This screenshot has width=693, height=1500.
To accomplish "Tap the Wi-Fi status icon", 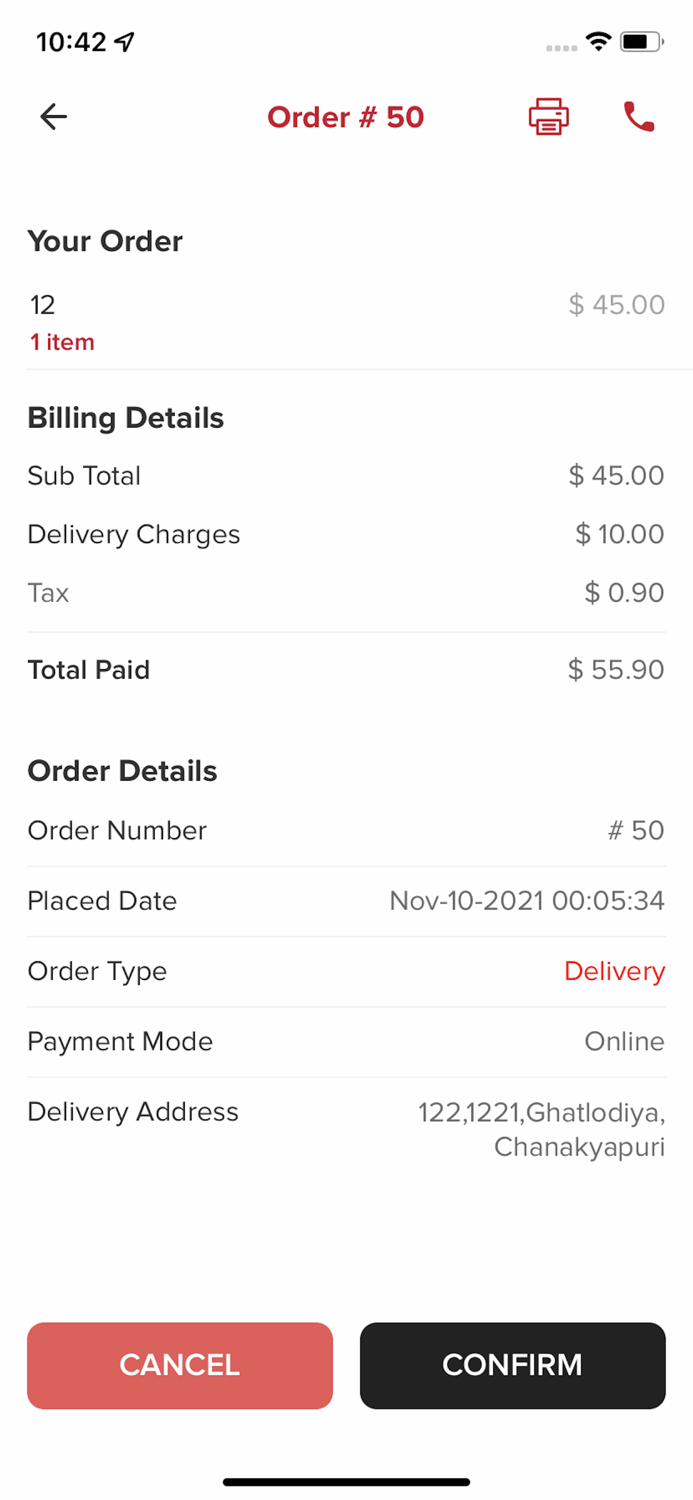I will click(599, 42).
